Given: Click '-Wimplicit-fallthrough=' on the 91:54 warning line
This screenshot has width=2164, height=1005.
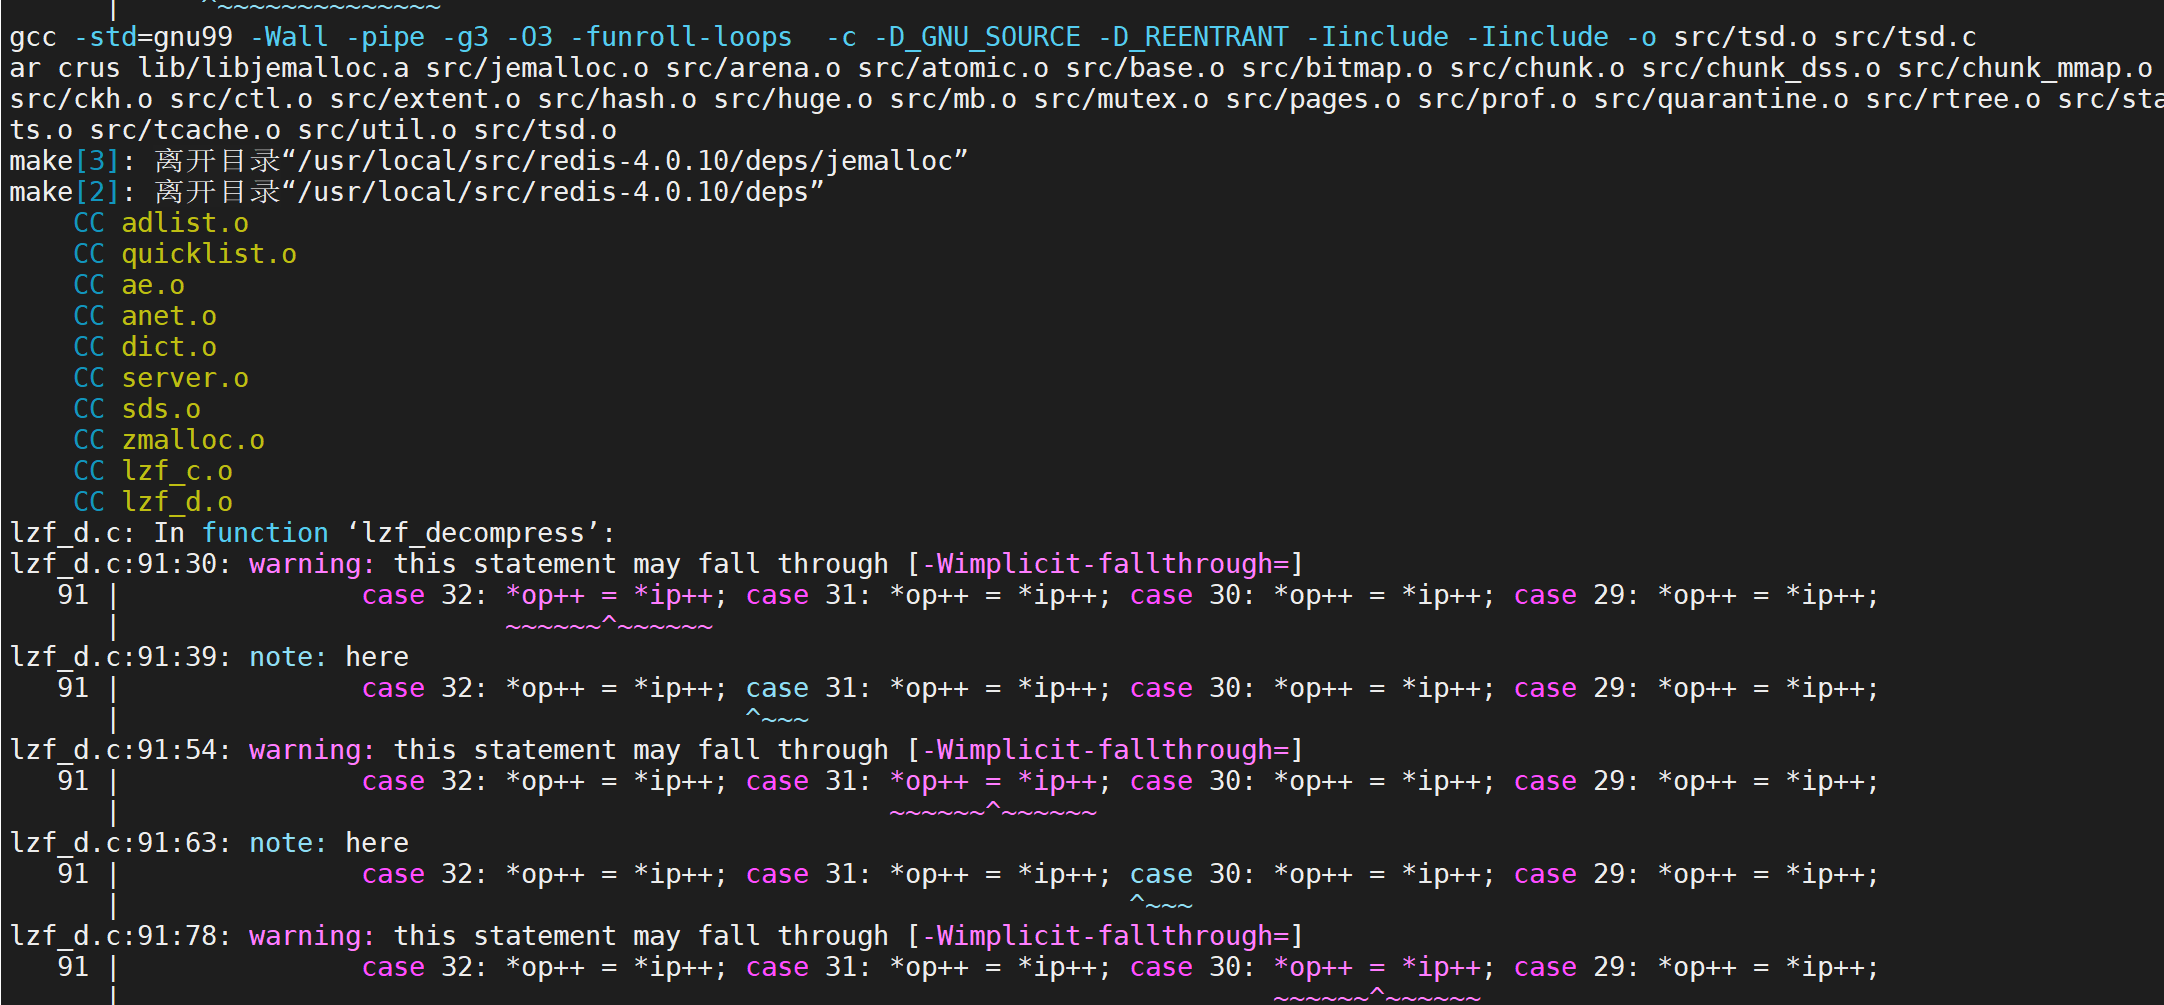Looking at the screenshot, I should (1105, 751).
